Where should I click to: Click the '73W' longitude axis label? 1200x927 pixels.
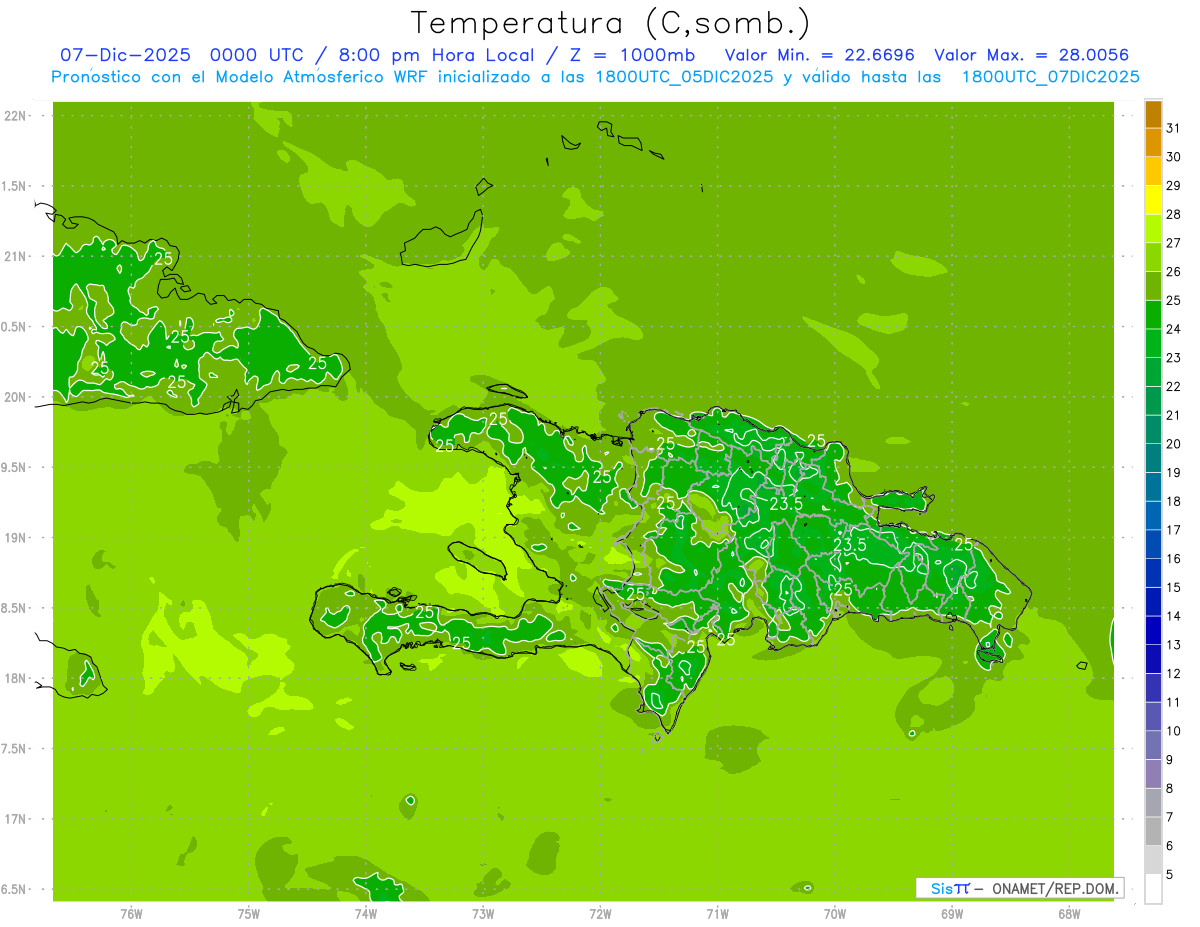(x=483, y=914)
